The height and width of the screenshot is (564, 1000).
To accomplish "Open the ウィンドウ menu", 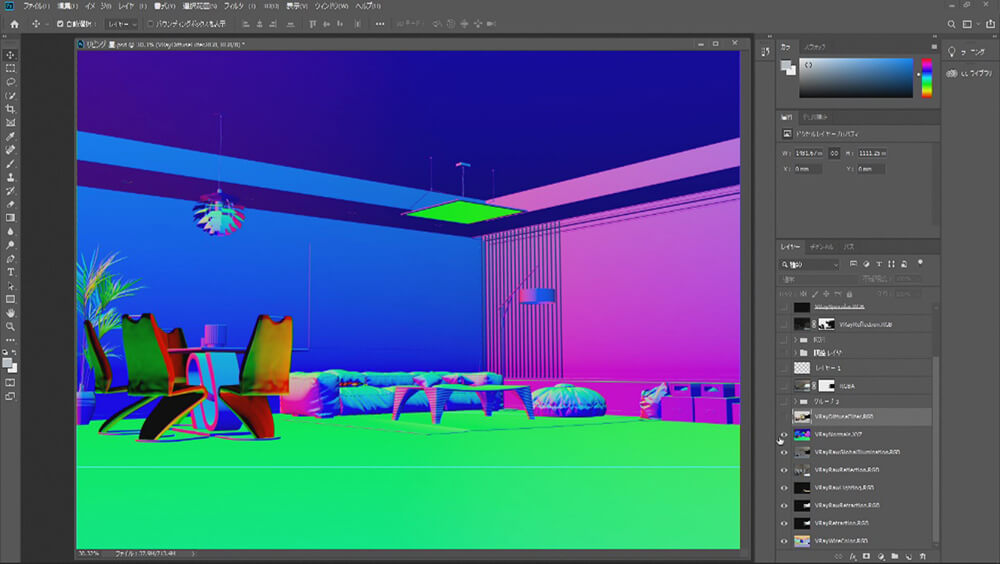I will (x=331, y=6).
